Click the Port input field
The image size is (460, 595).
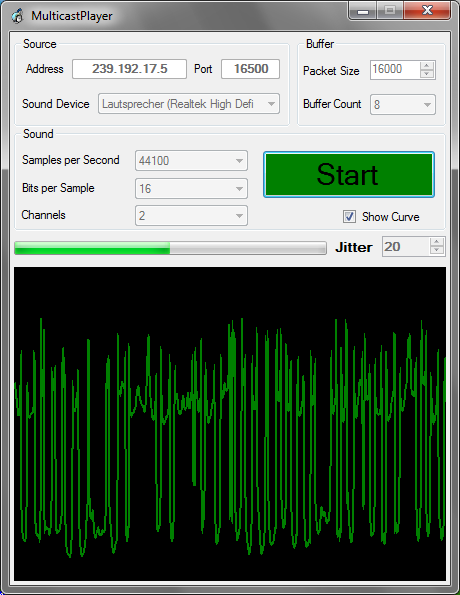coord(250,69)
